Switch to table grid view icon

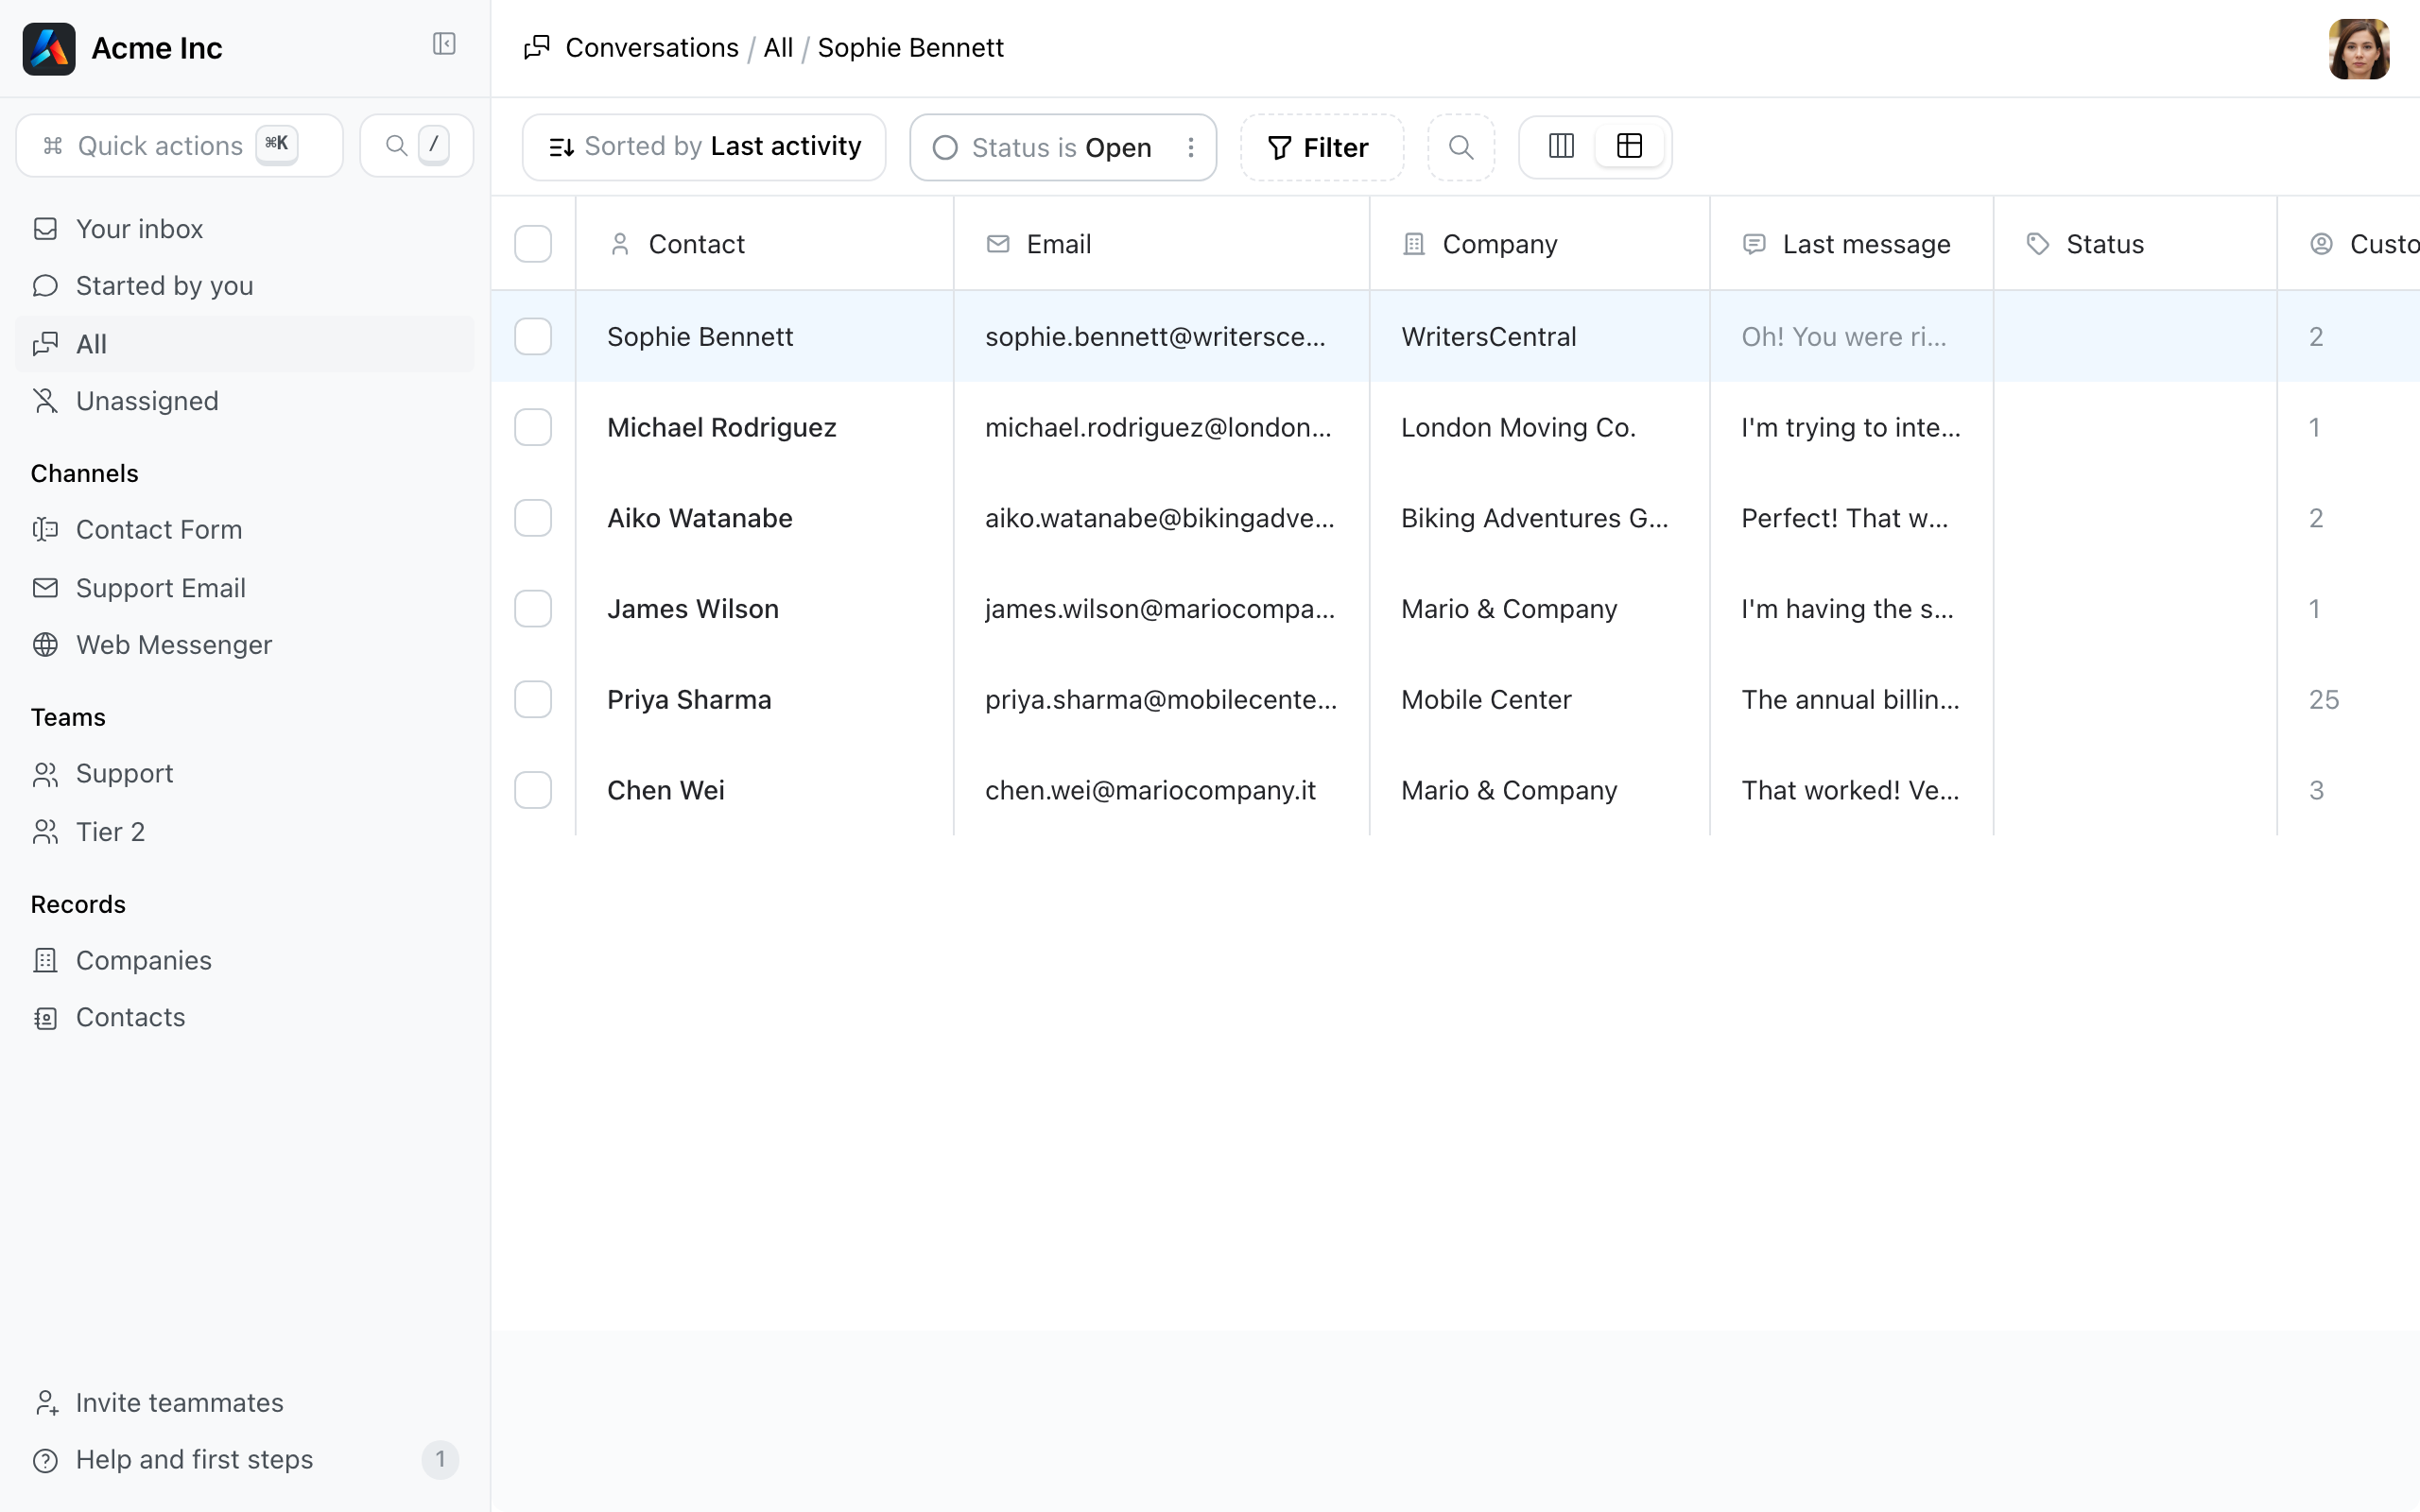coord(1629,146)
